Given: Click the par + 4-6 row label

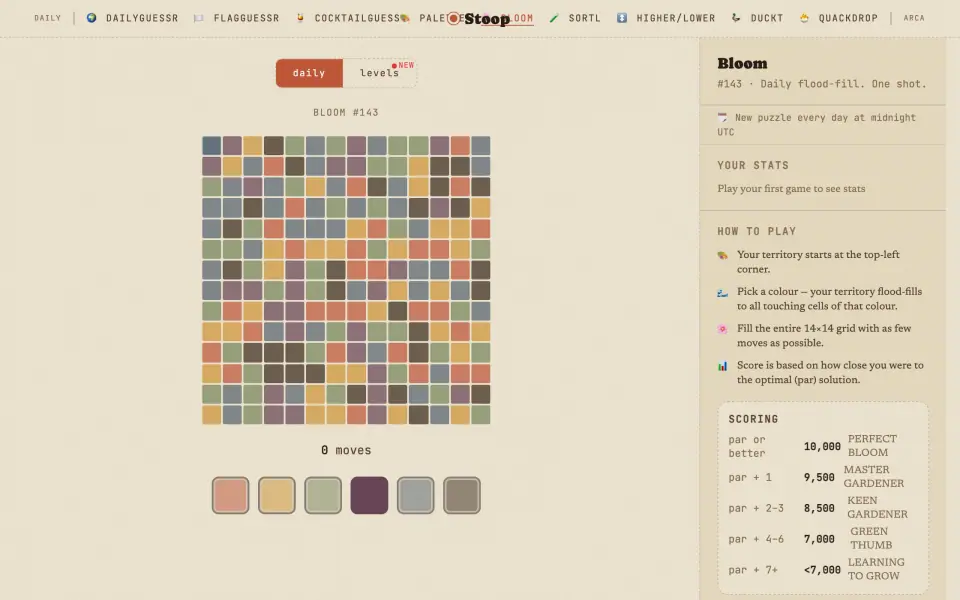Looking at the screenshot, I should [756, 539].
